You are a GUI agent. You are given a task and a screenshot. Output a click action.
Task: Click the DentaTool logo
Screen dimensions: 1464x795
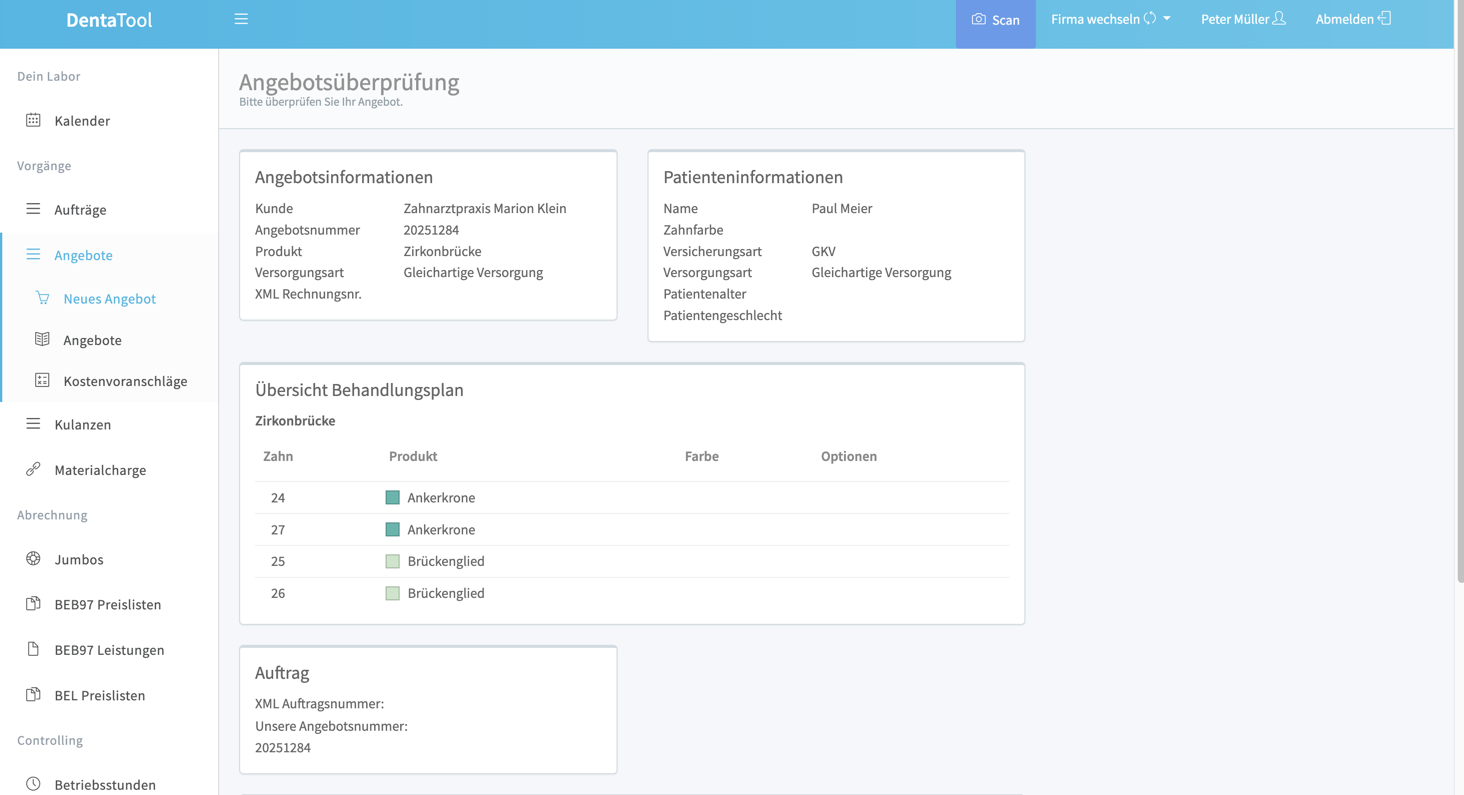click(x=109, y=20)
